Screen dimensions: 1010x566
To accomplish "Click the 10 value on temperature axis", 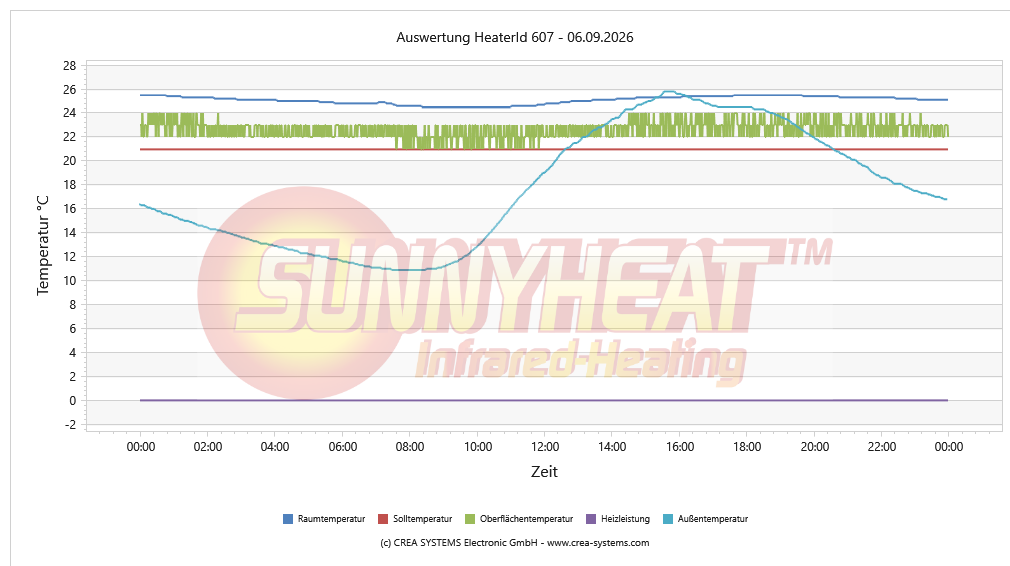I will point(70,281).
